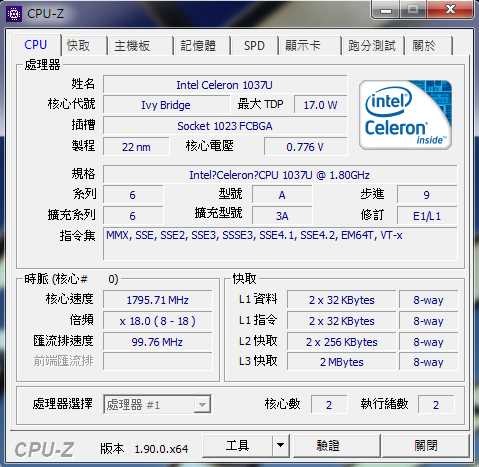Screen dimensions: 479x467
Task: Click the 擴充系列 extended family value 6
Action: [x=133, y=216]
